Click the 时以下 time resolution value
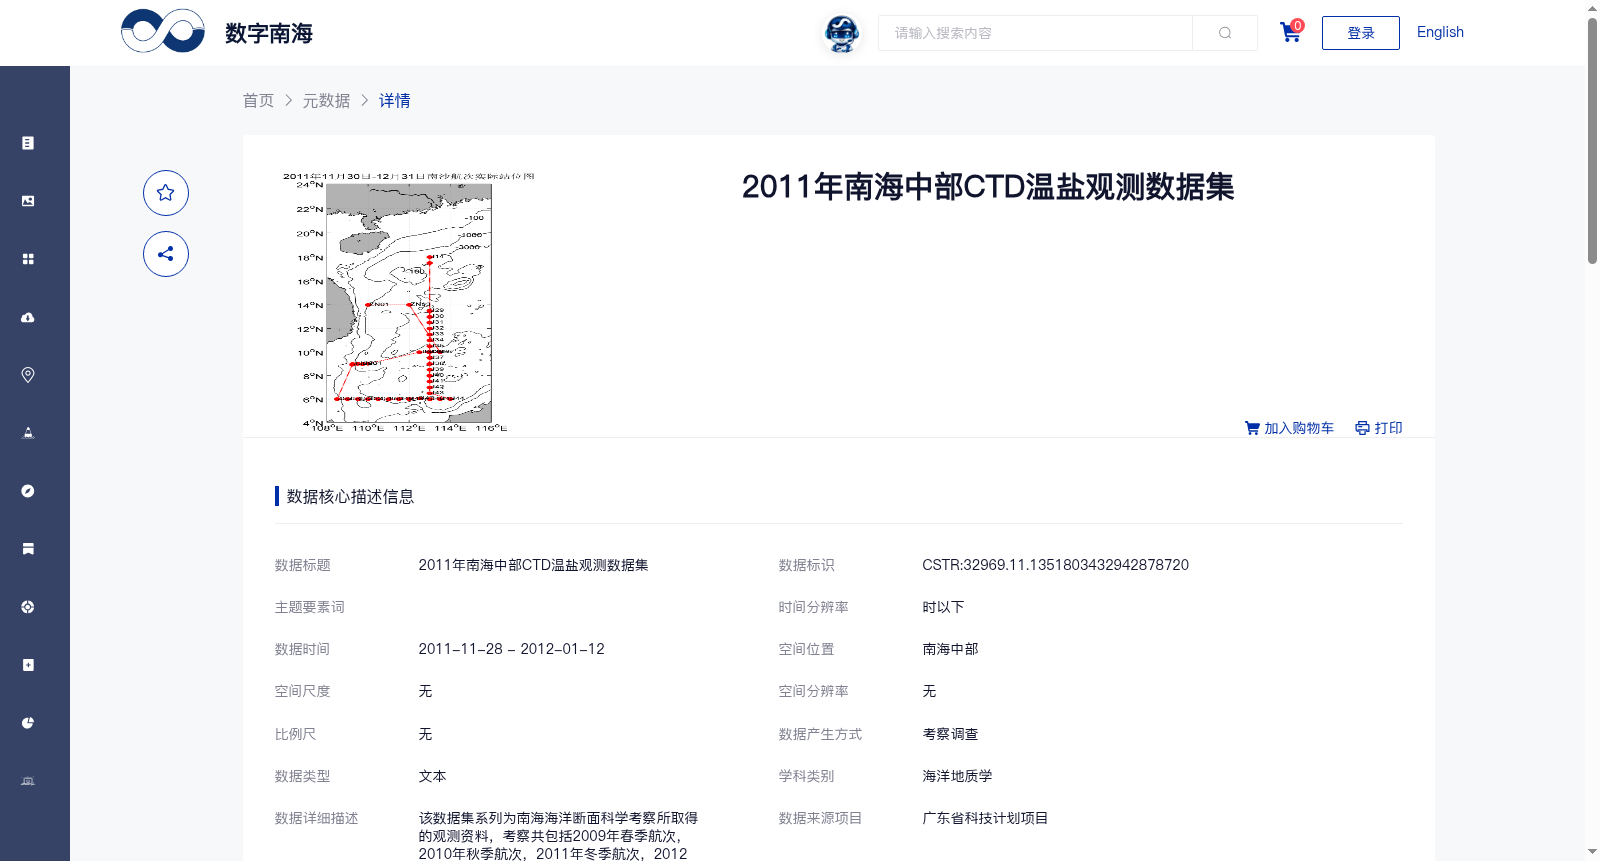The image size is (1600, 861). pos(943,607)
